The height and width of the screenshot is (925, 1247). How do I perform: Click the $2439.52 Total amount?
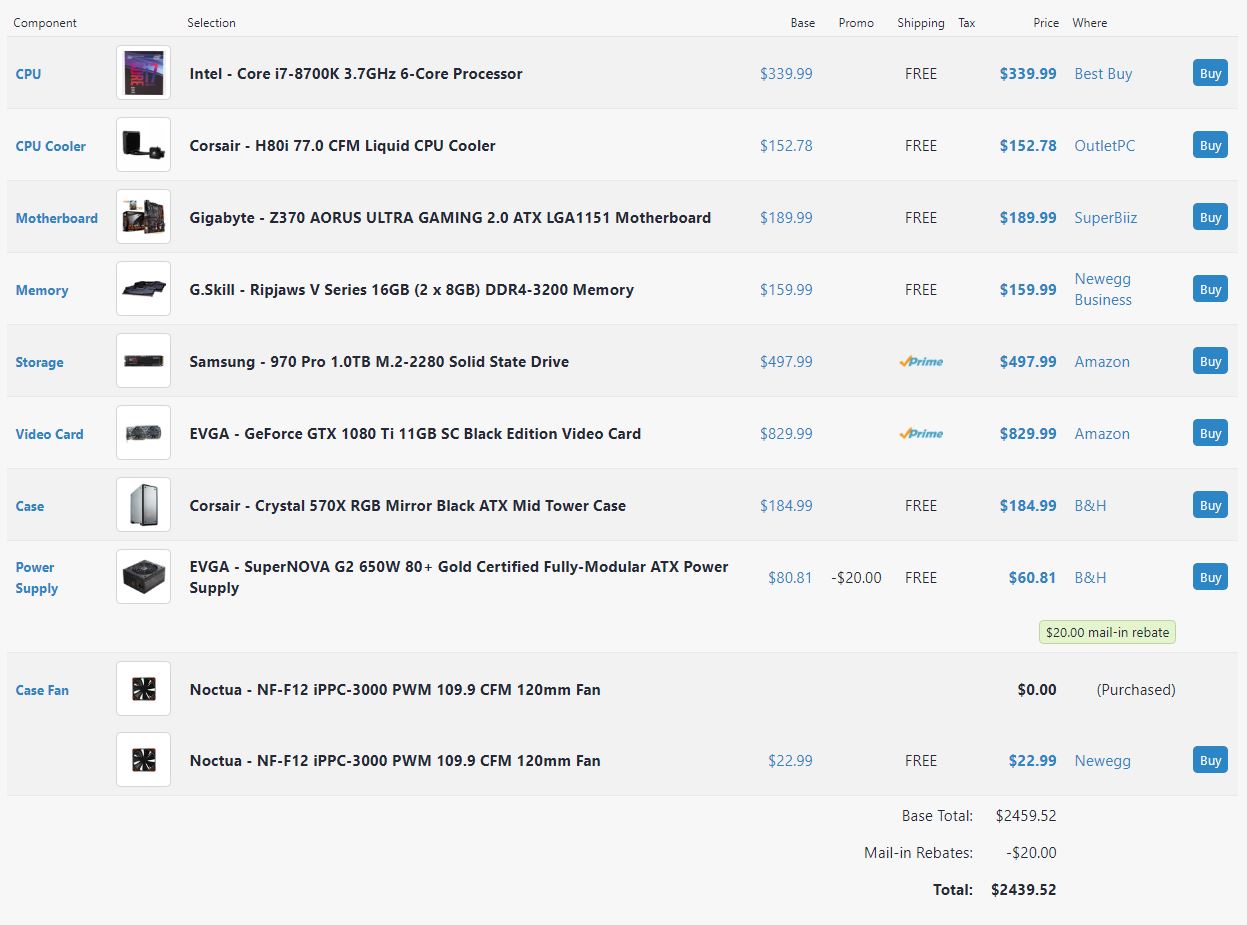pyautogui.click(x=1023, y=889)
